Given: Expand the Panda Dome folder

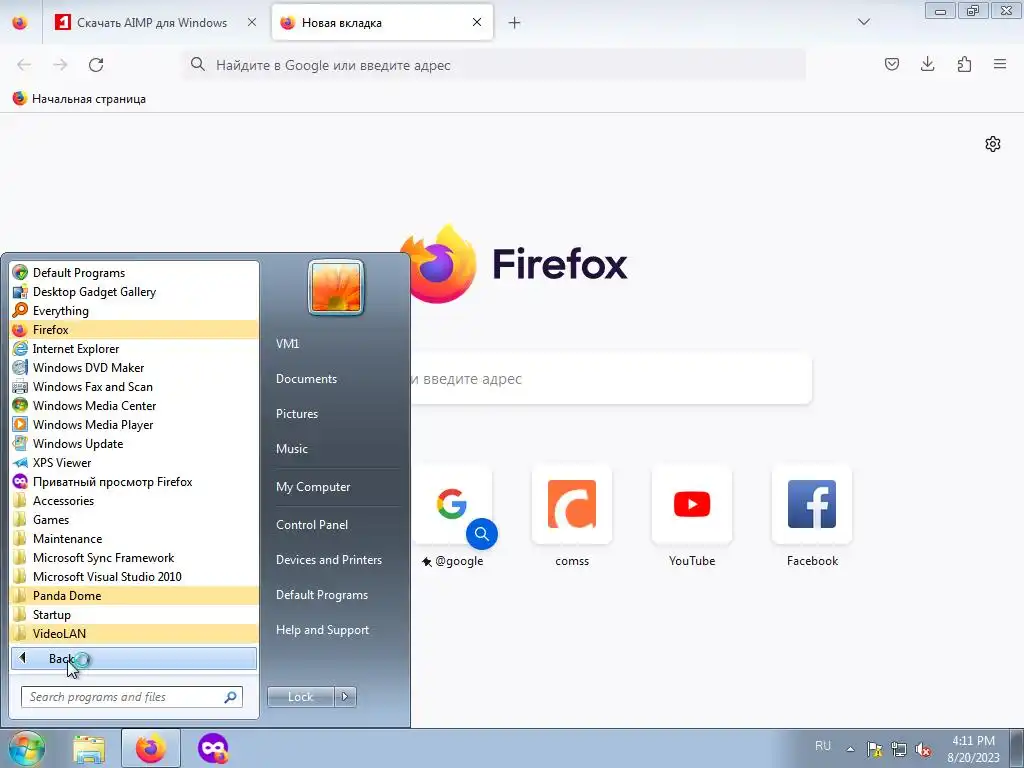Looking at the screenshot, I should pyautogui.click(x=134, y=596).
